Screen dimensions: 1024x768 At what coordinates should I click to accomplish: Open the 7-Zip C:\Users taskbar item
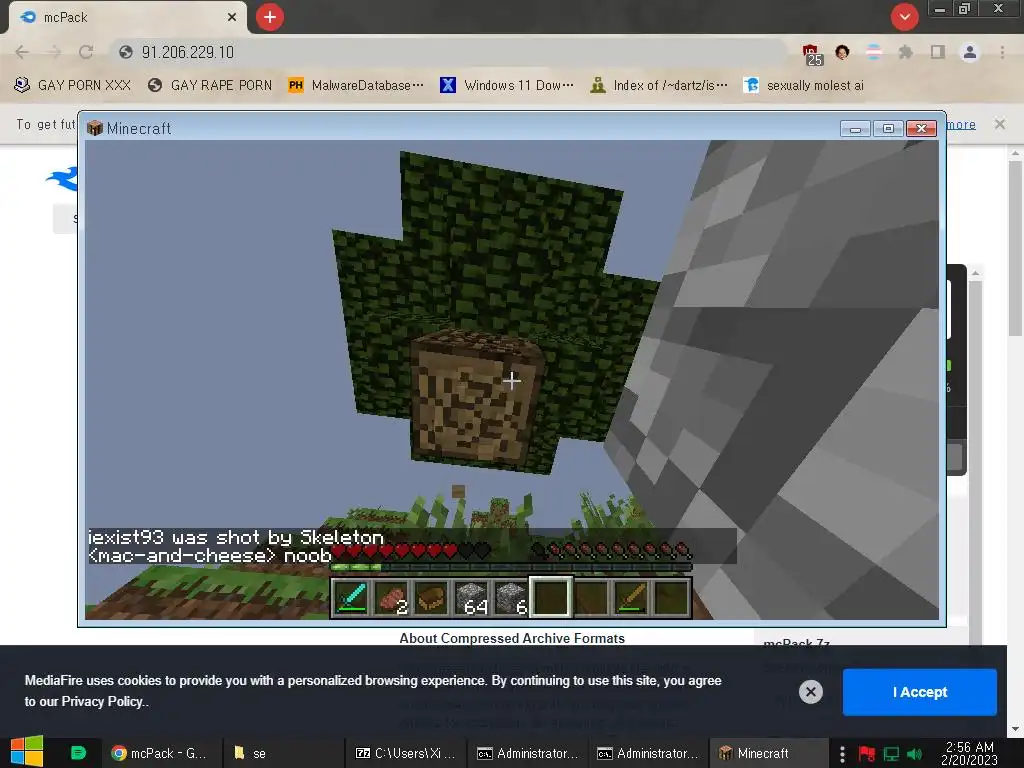pos(405,753)
